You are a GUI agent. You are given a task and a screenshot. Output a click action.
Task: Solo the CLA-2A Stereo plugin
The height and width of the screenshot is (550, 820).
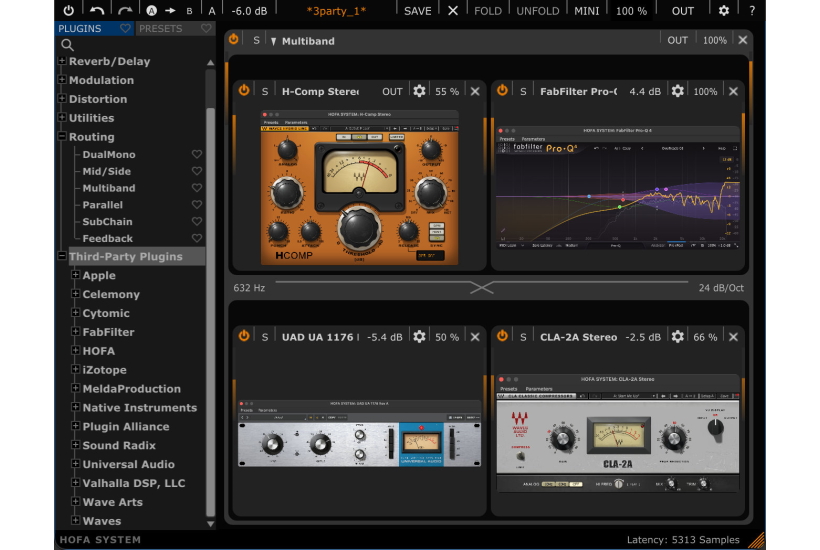[523, 337]
